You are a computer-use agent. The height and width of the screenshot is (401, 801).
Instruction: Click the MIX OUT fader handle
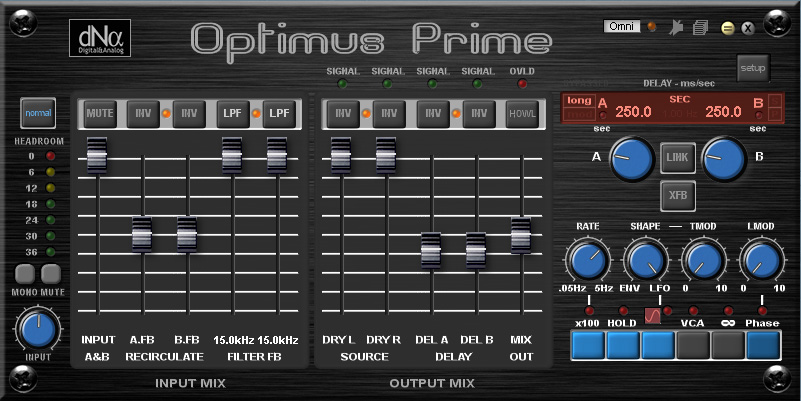pos(521,235)
